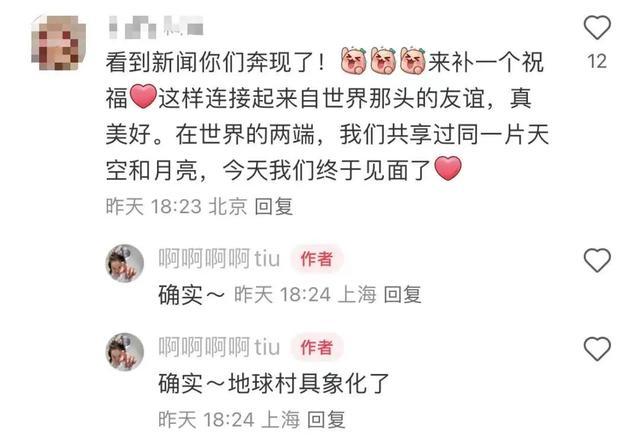This screenshot has width=640, height=445.
Task: Open the pixelated avatar of the top commenter
Action: coord(59,42)
